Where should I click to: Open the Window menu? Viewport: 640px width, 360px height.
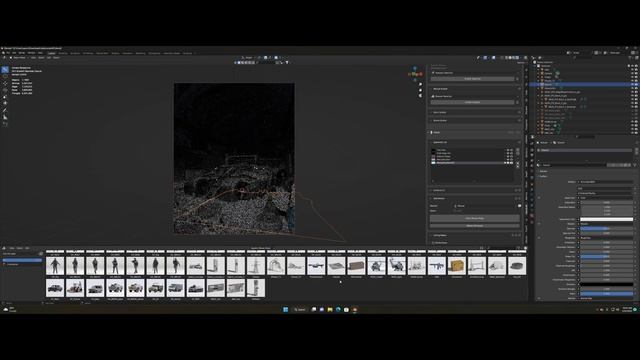tap(31, 53)
